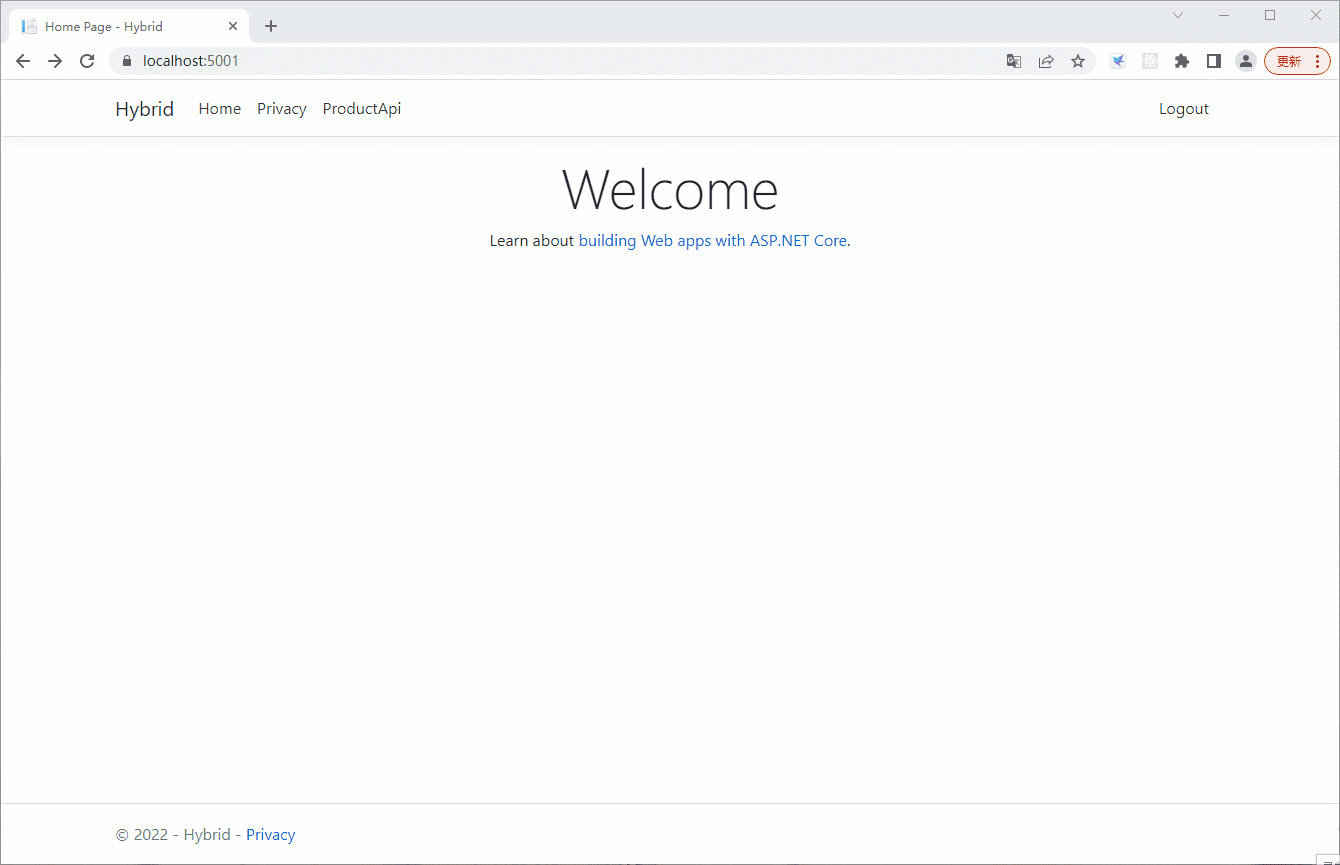This screenshot has width=1340, height=865.
Task: Minimize the browser window
Action: [1224, 15]
